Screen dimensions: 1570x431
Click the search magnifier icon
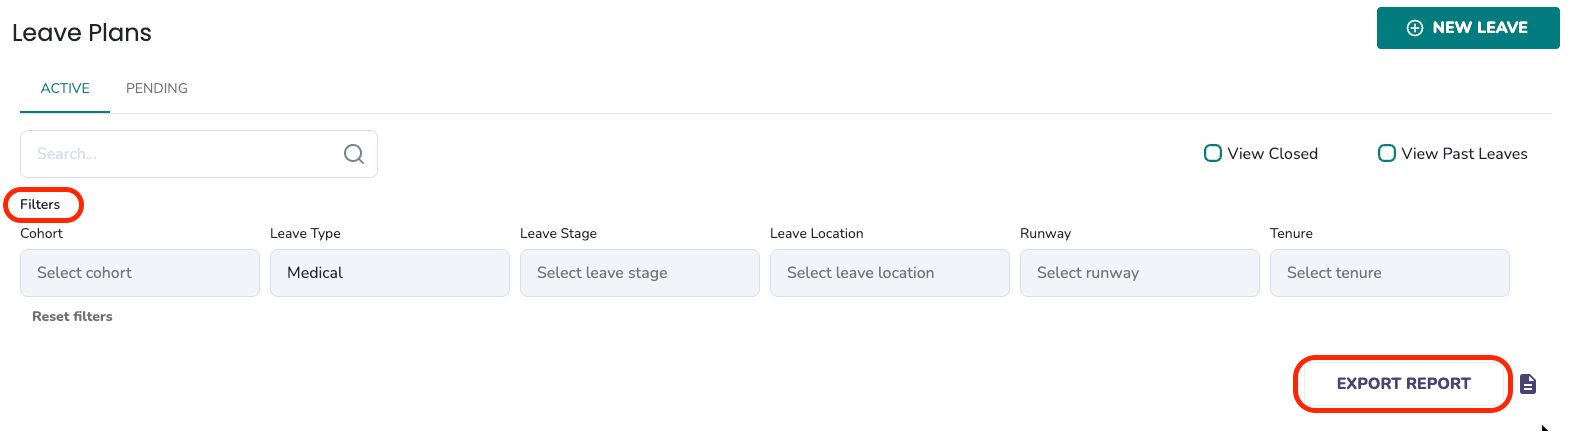tap(354, 154)
